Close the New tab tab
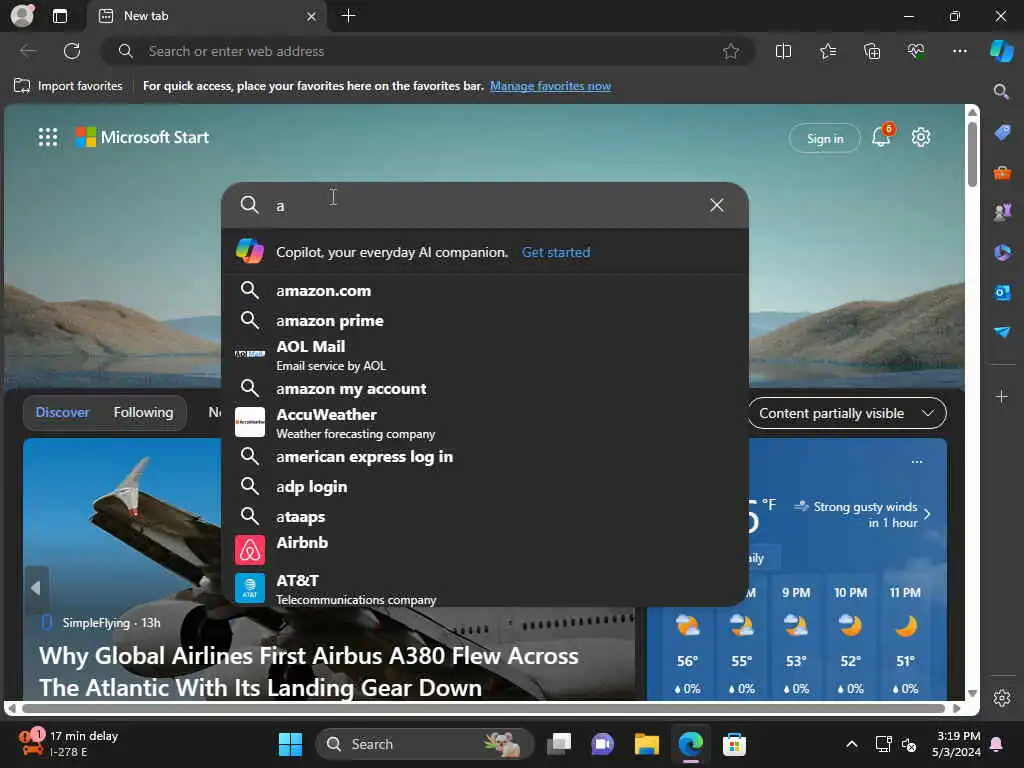The image size is (1024, 768). (312, 16)
